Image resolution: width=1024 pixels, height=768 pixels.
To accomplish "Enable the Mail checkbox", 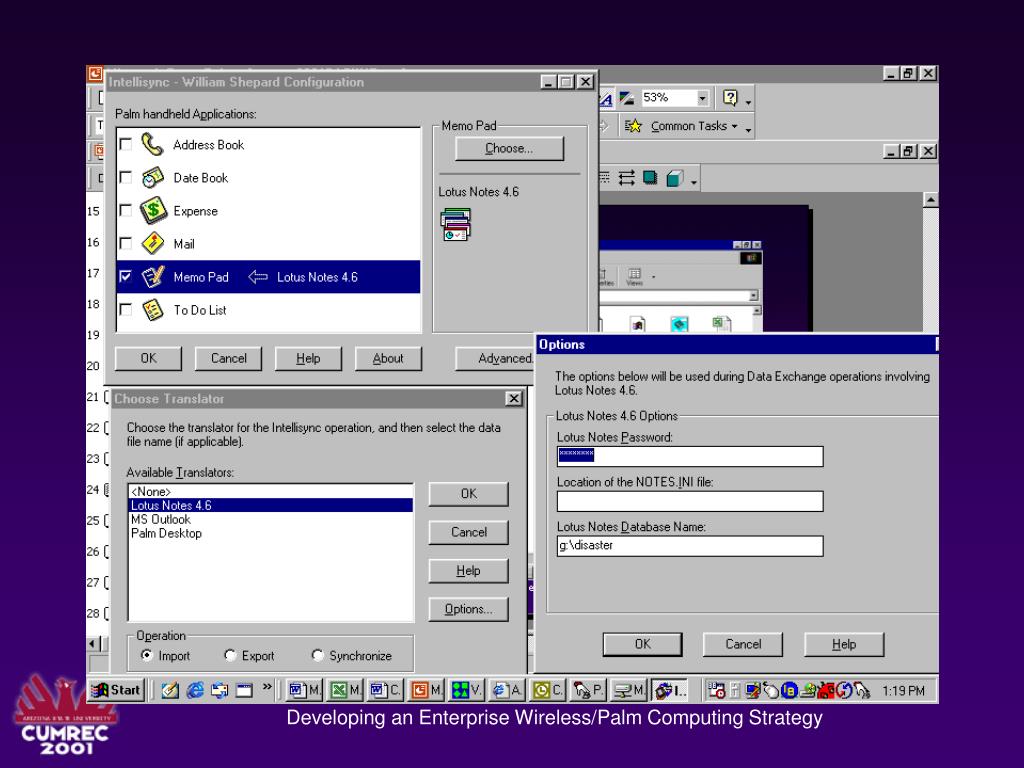I will pos(126,244).
